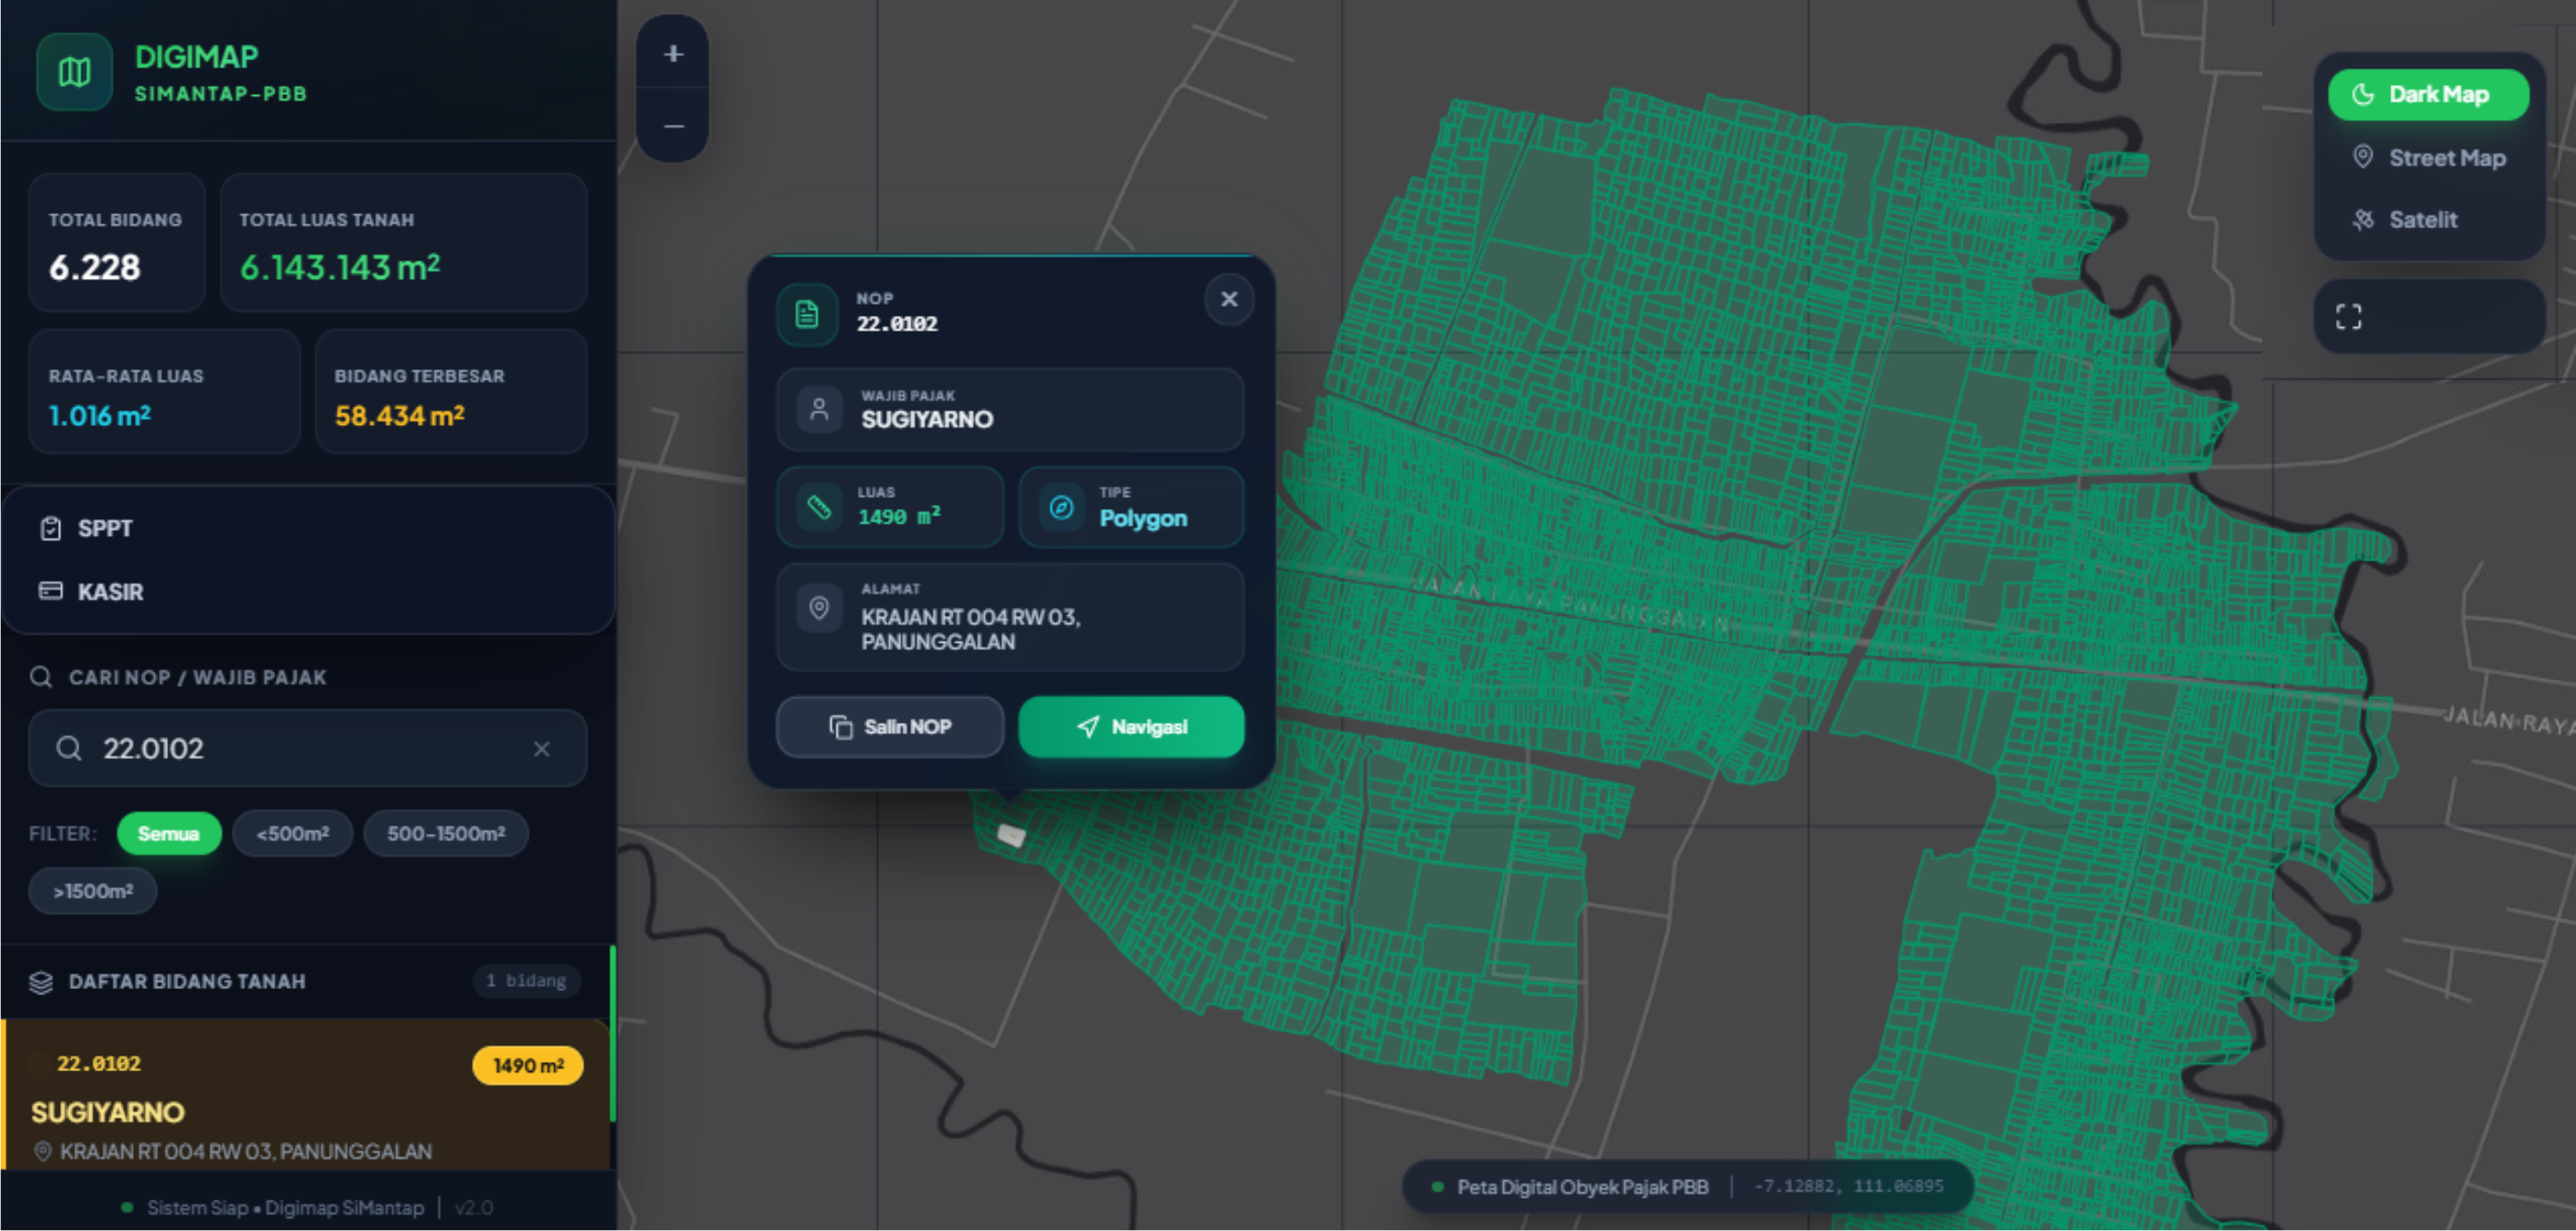Clear the search field with X icon
Image resolution: width=2576 pixels, height=1231 pixels.
coord(541,749)
